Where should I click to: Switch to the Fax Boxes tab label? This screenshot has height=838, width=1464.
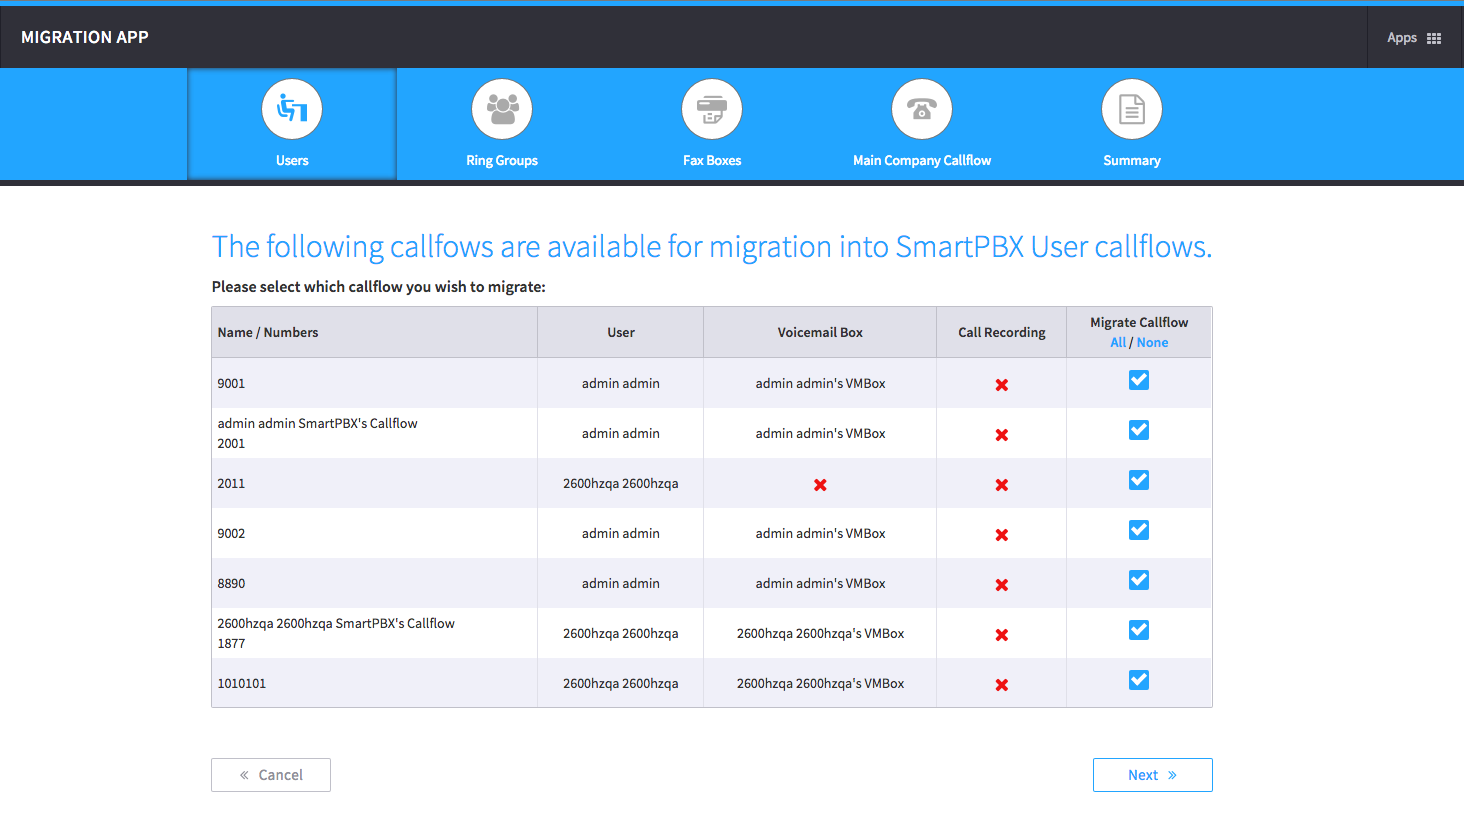[x=712, y=160]
